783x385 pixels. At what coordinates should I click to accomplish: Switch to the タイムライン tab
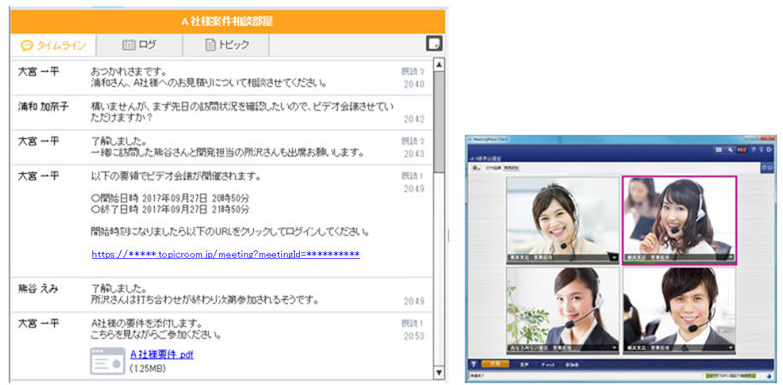pos(53,45)
